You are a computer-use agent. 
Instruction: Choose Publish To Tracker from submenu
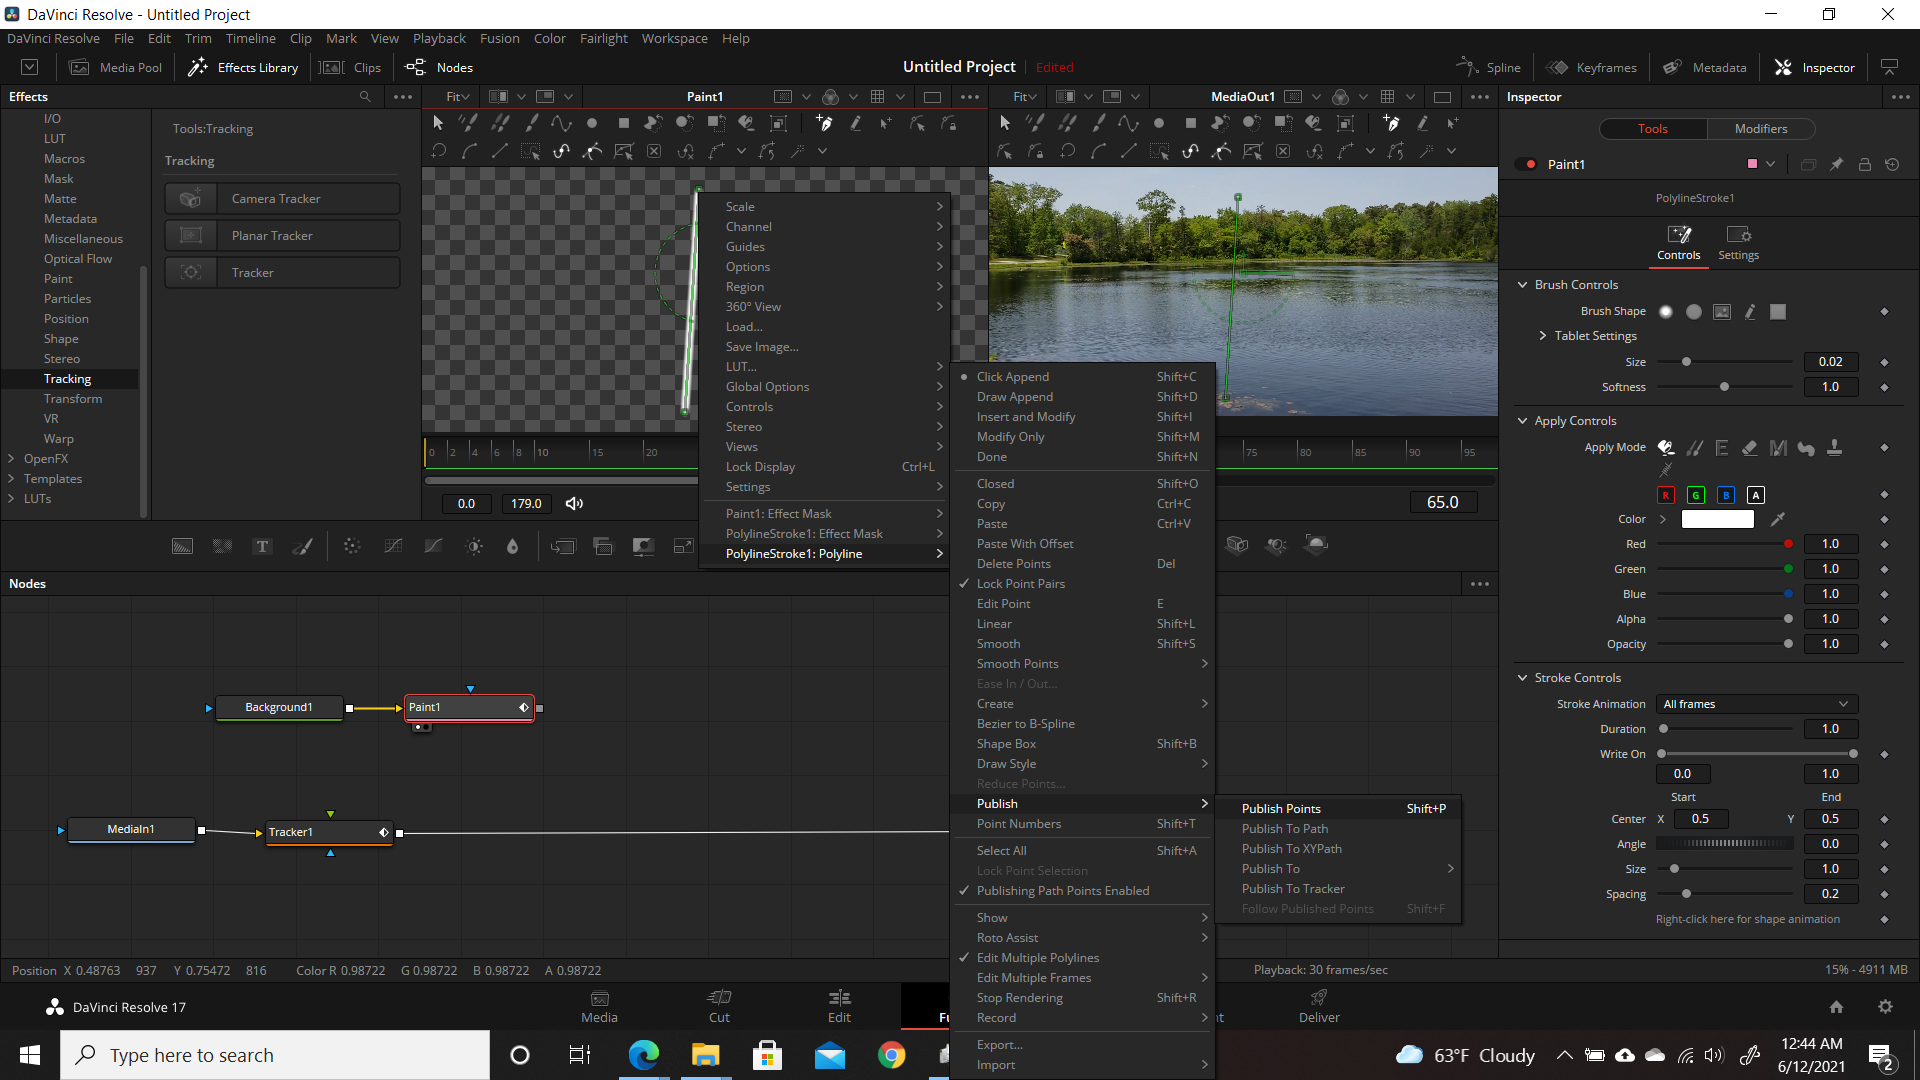pyautogui.click(x=1339, y=889)
